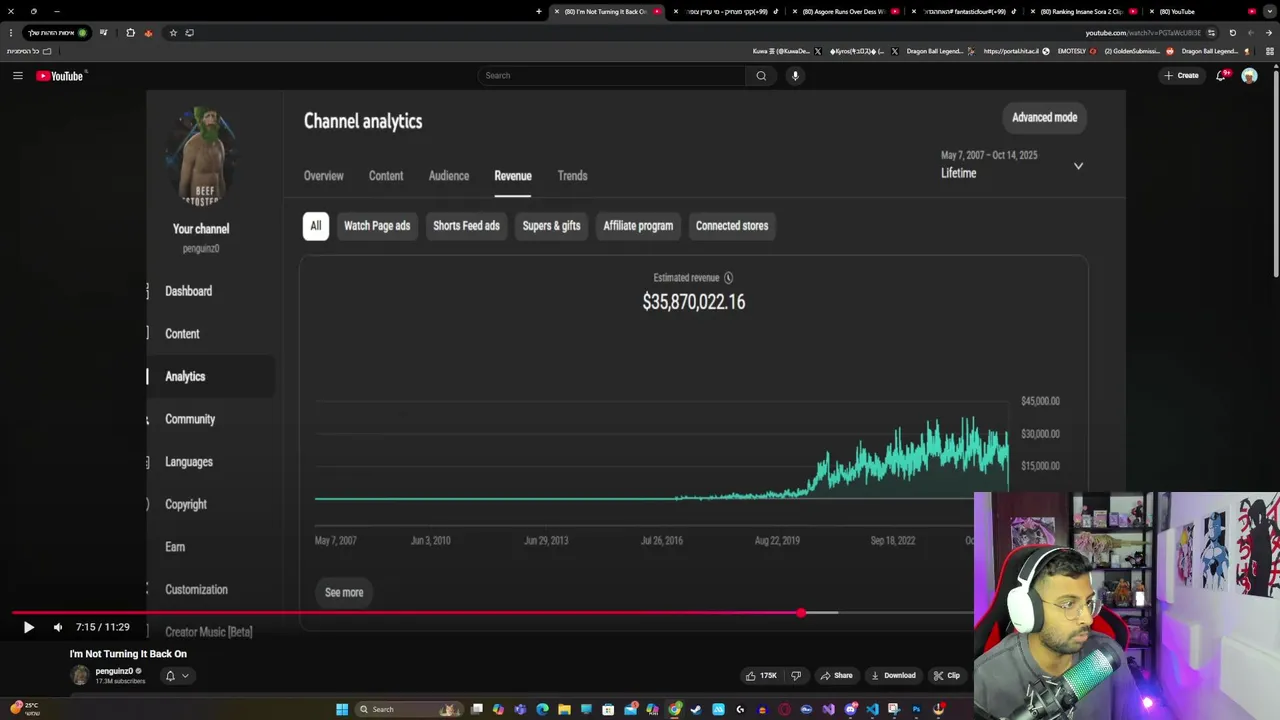Open Visual Studio Code from taskbar

tap(873, 710)
